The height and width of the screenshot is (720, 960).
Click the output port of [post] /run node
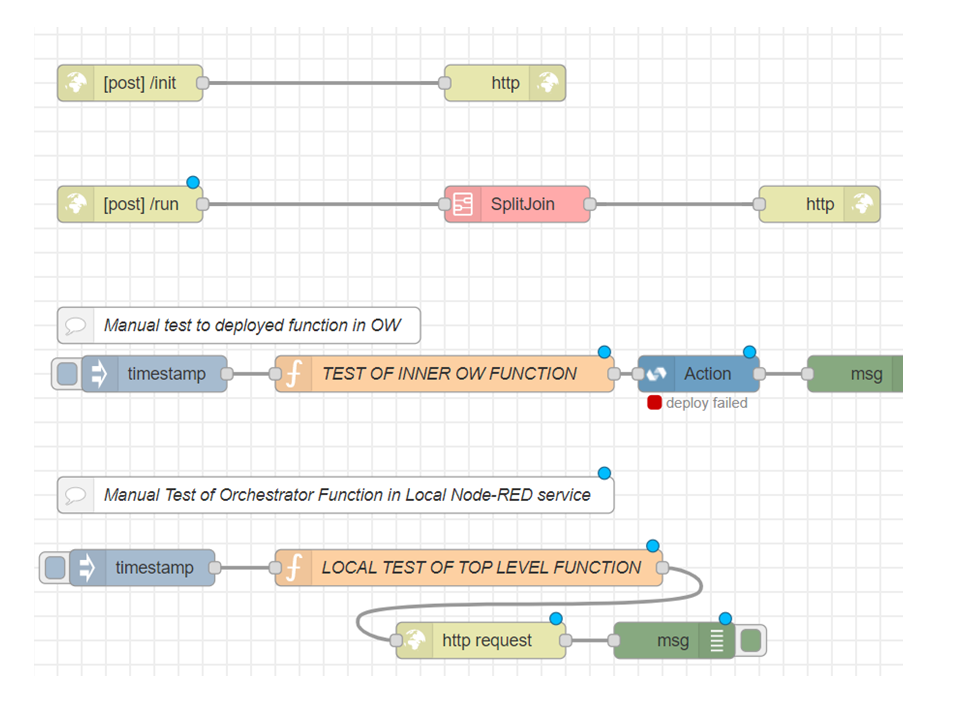pos(203,204)
